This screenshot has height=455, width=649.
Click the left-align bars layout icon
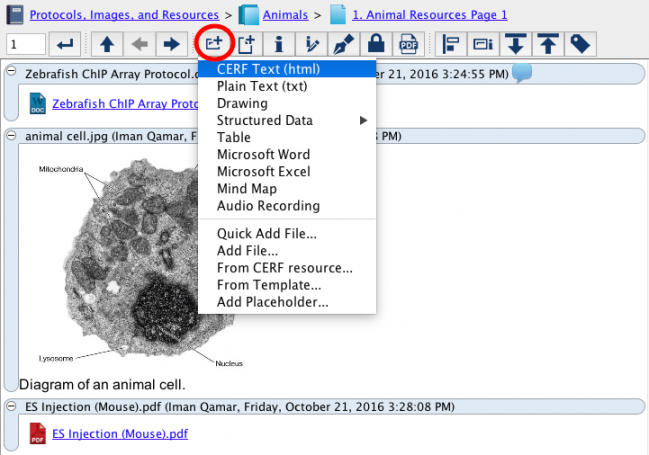pos(451,44)
